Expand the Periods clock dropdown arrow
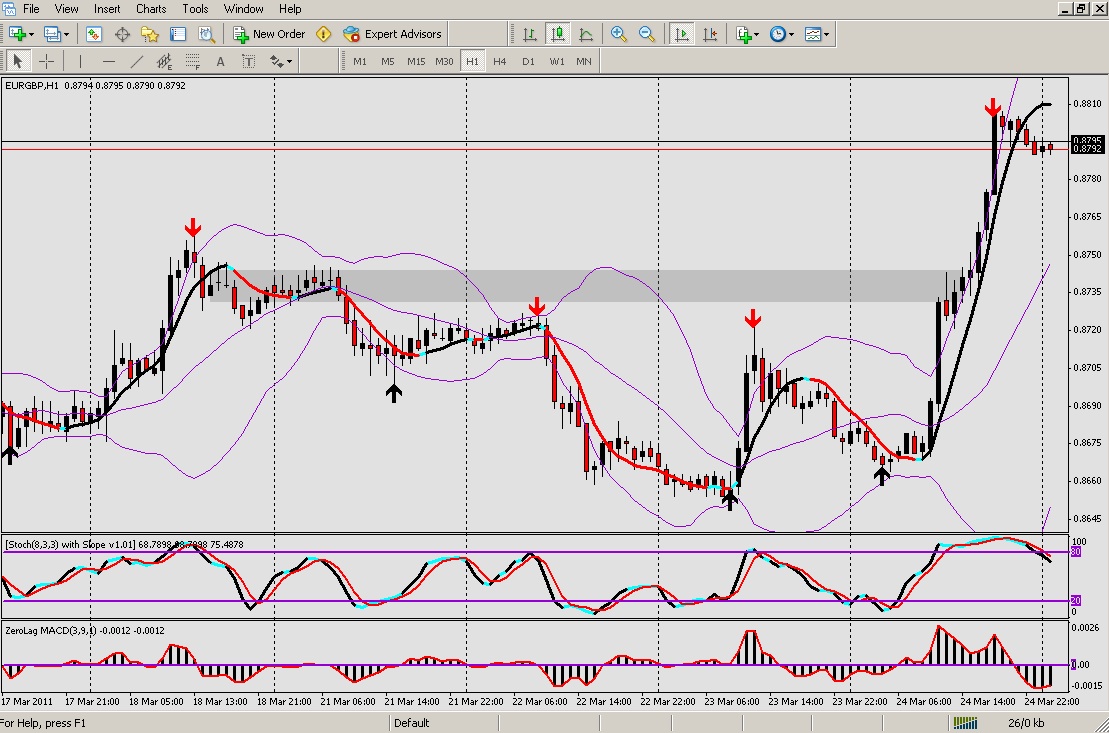The image size is (1109, 733). 791,34
